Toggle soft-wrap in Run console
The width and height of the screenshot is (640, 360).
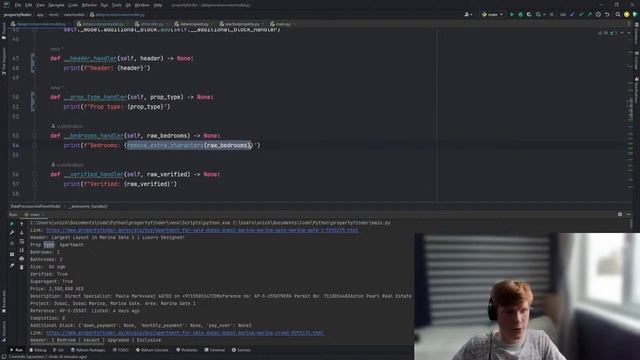pyautogui.click(x=22, y=241)
